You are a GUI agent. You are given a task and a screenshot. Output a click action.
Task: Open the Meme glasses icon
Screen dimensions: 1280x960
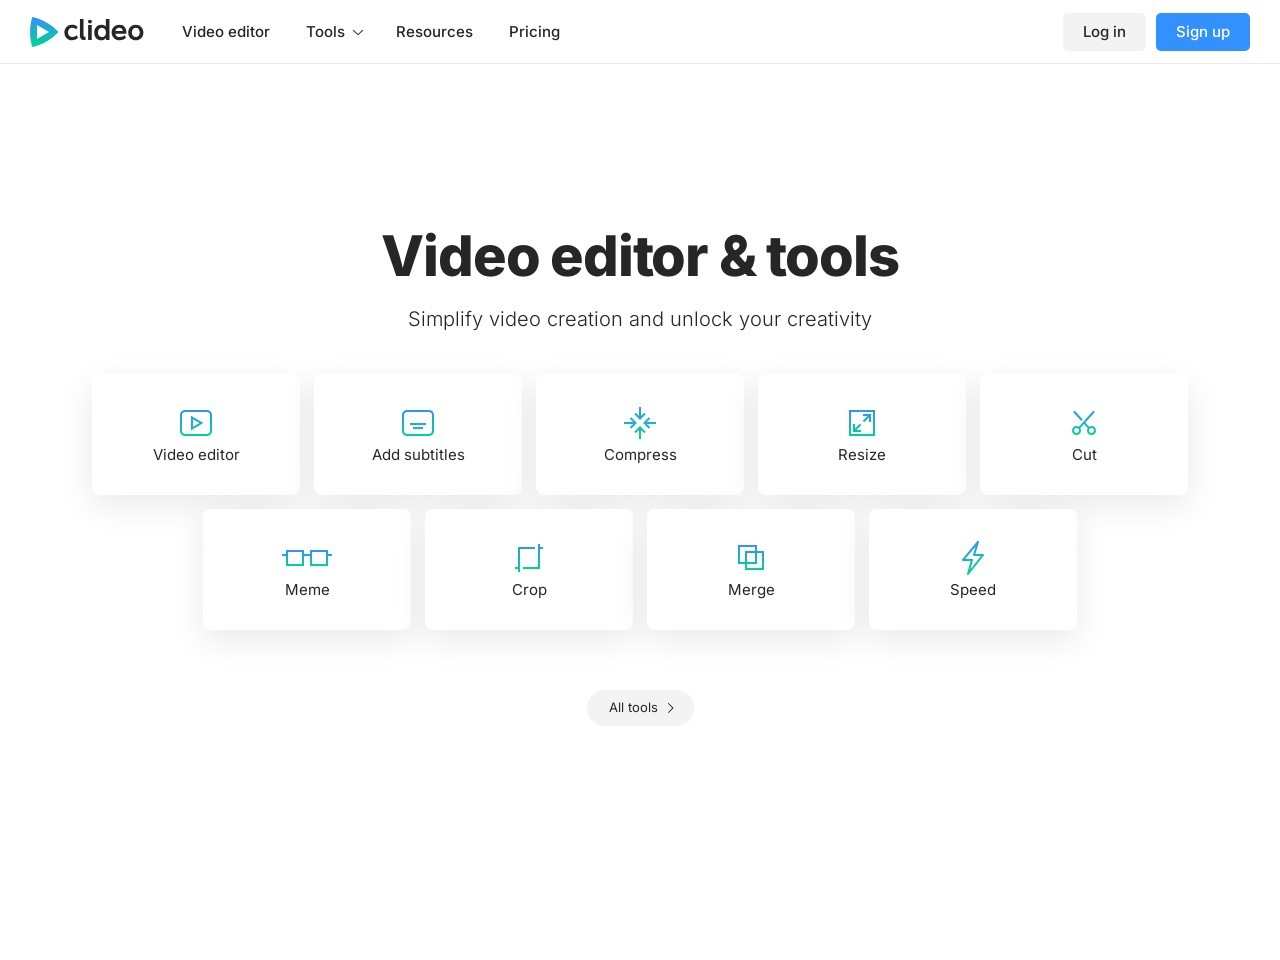point(307,558)
